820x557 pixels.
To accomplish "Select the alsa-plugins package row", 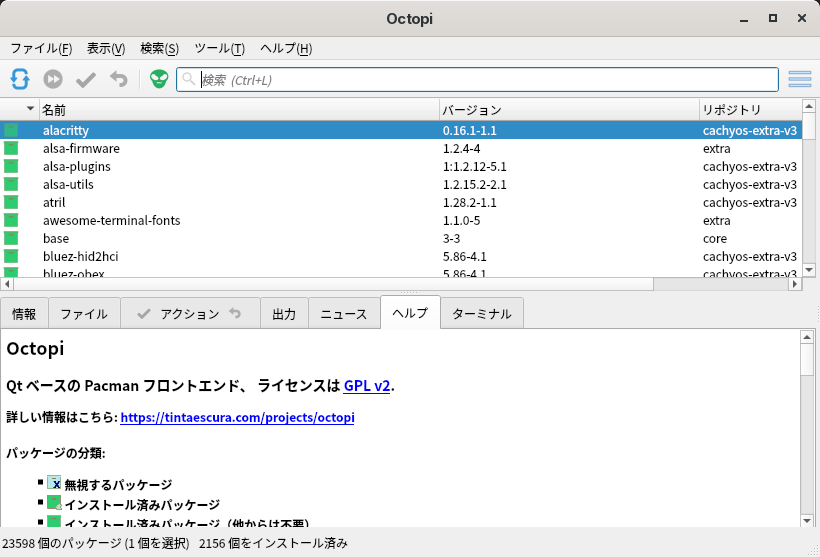I will tap(401, 166).
